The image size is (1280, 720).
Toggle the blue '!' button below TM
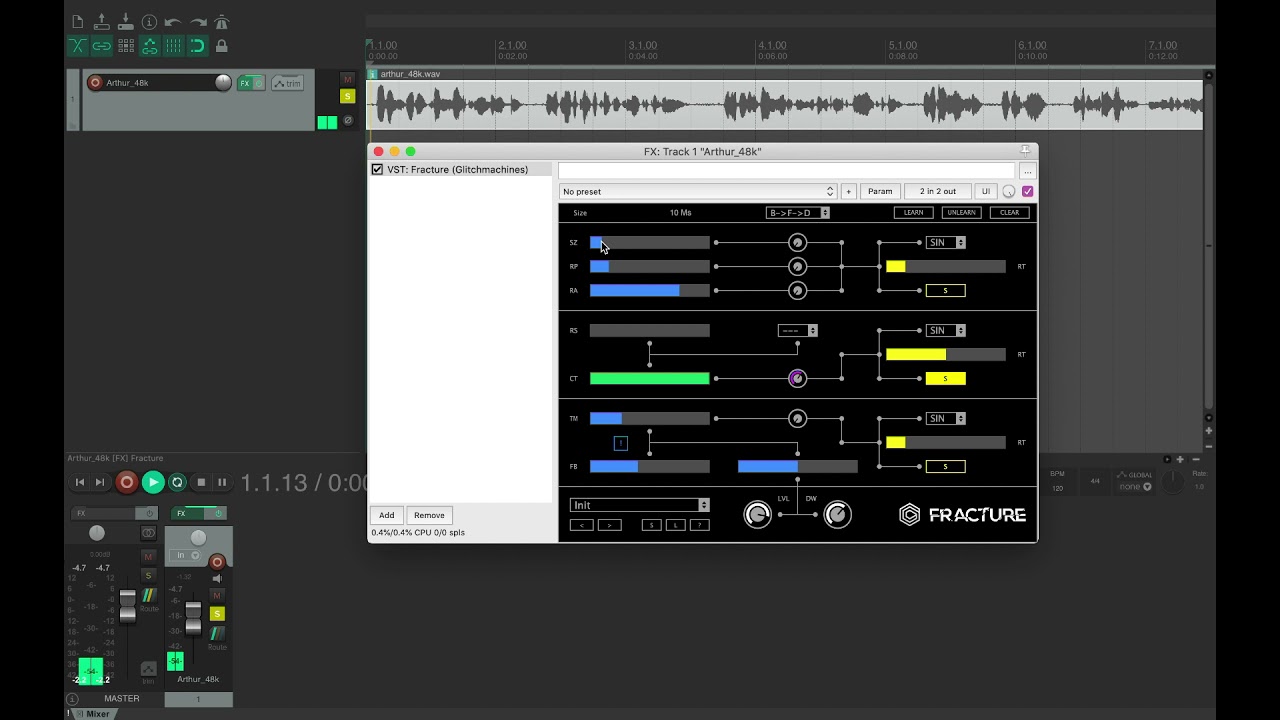[x=621, y=443]
